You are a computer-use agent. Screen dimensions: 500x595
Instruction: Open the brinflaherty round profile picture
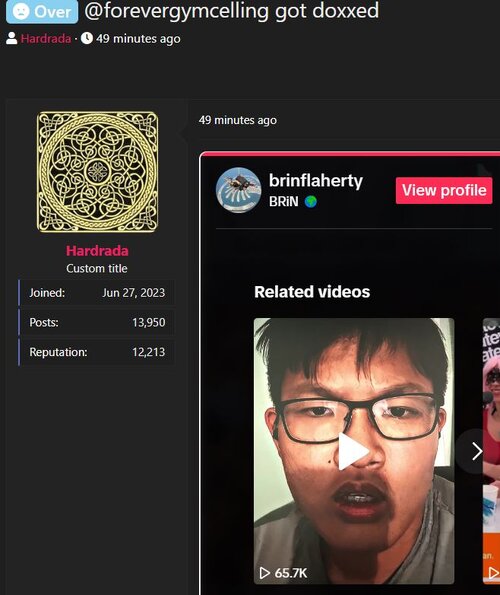pyautogui.click(x=238, y=190)
